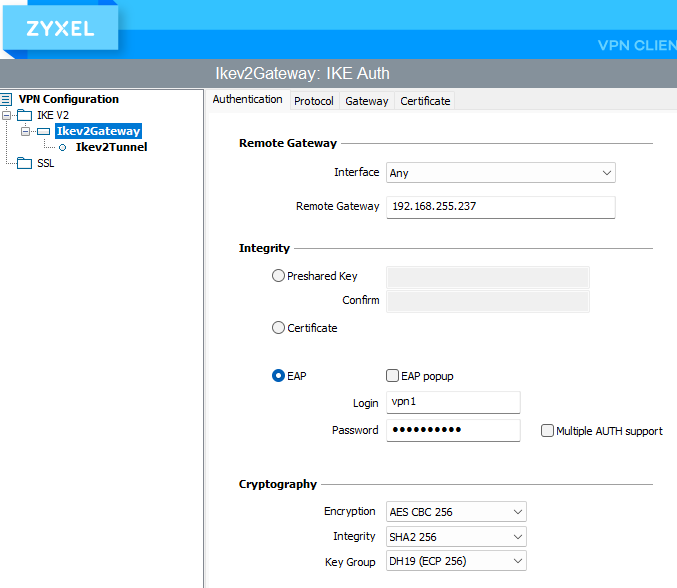Click the ZYXEL logo
This screenshot has height=588, width=677.
click(x=60, y=29)
